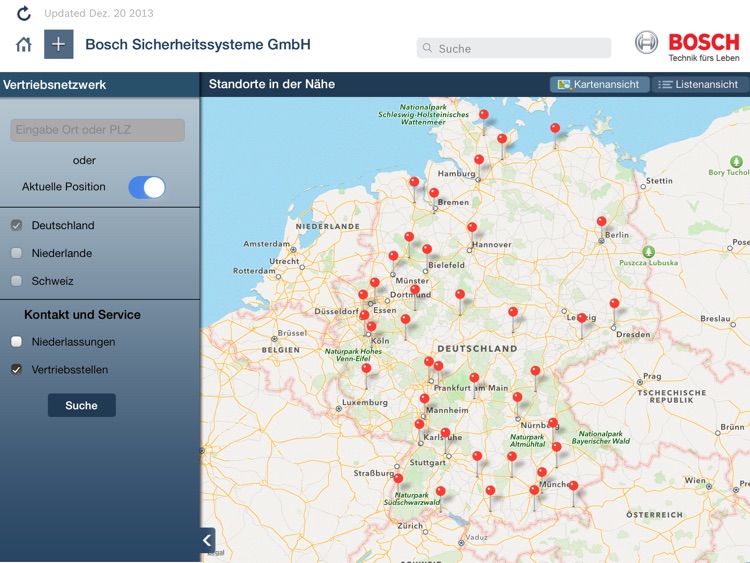Toggle the Aktuelle Position switch
750x563 pixels.
(x=147, y=187)
